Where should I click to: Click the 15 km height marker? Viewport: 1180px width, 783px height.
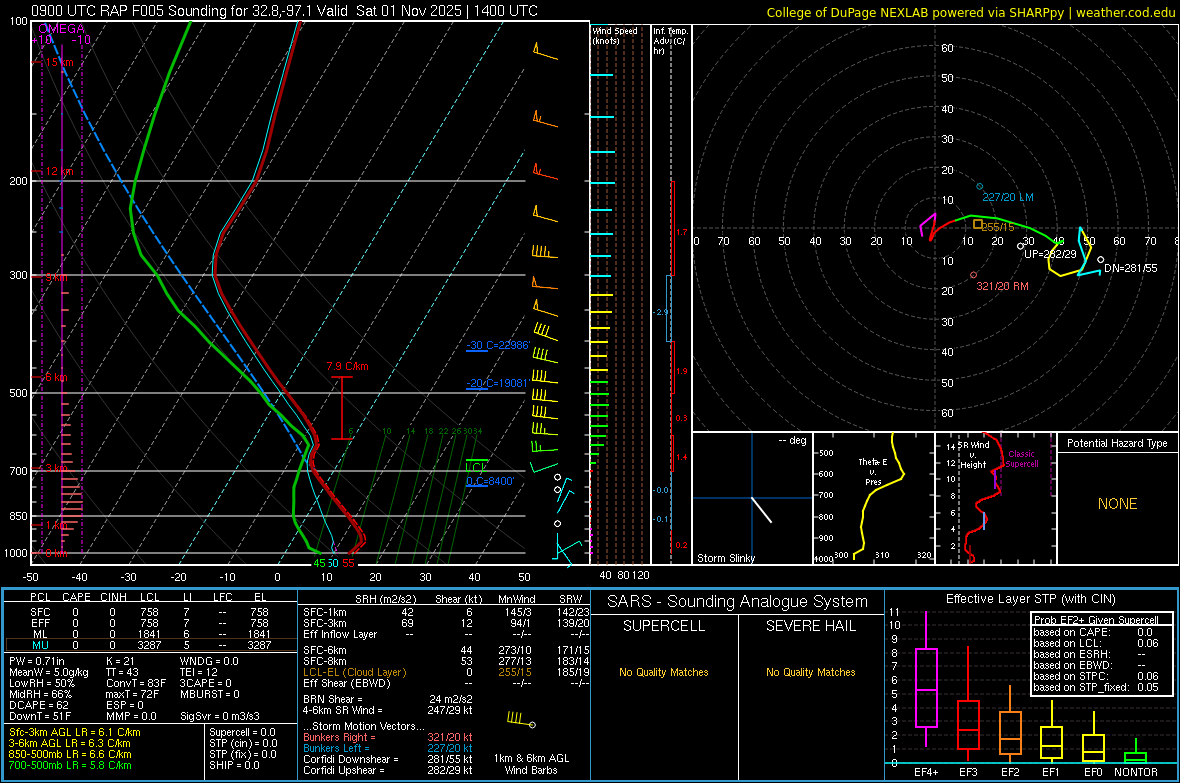click(x=59, y=62)
